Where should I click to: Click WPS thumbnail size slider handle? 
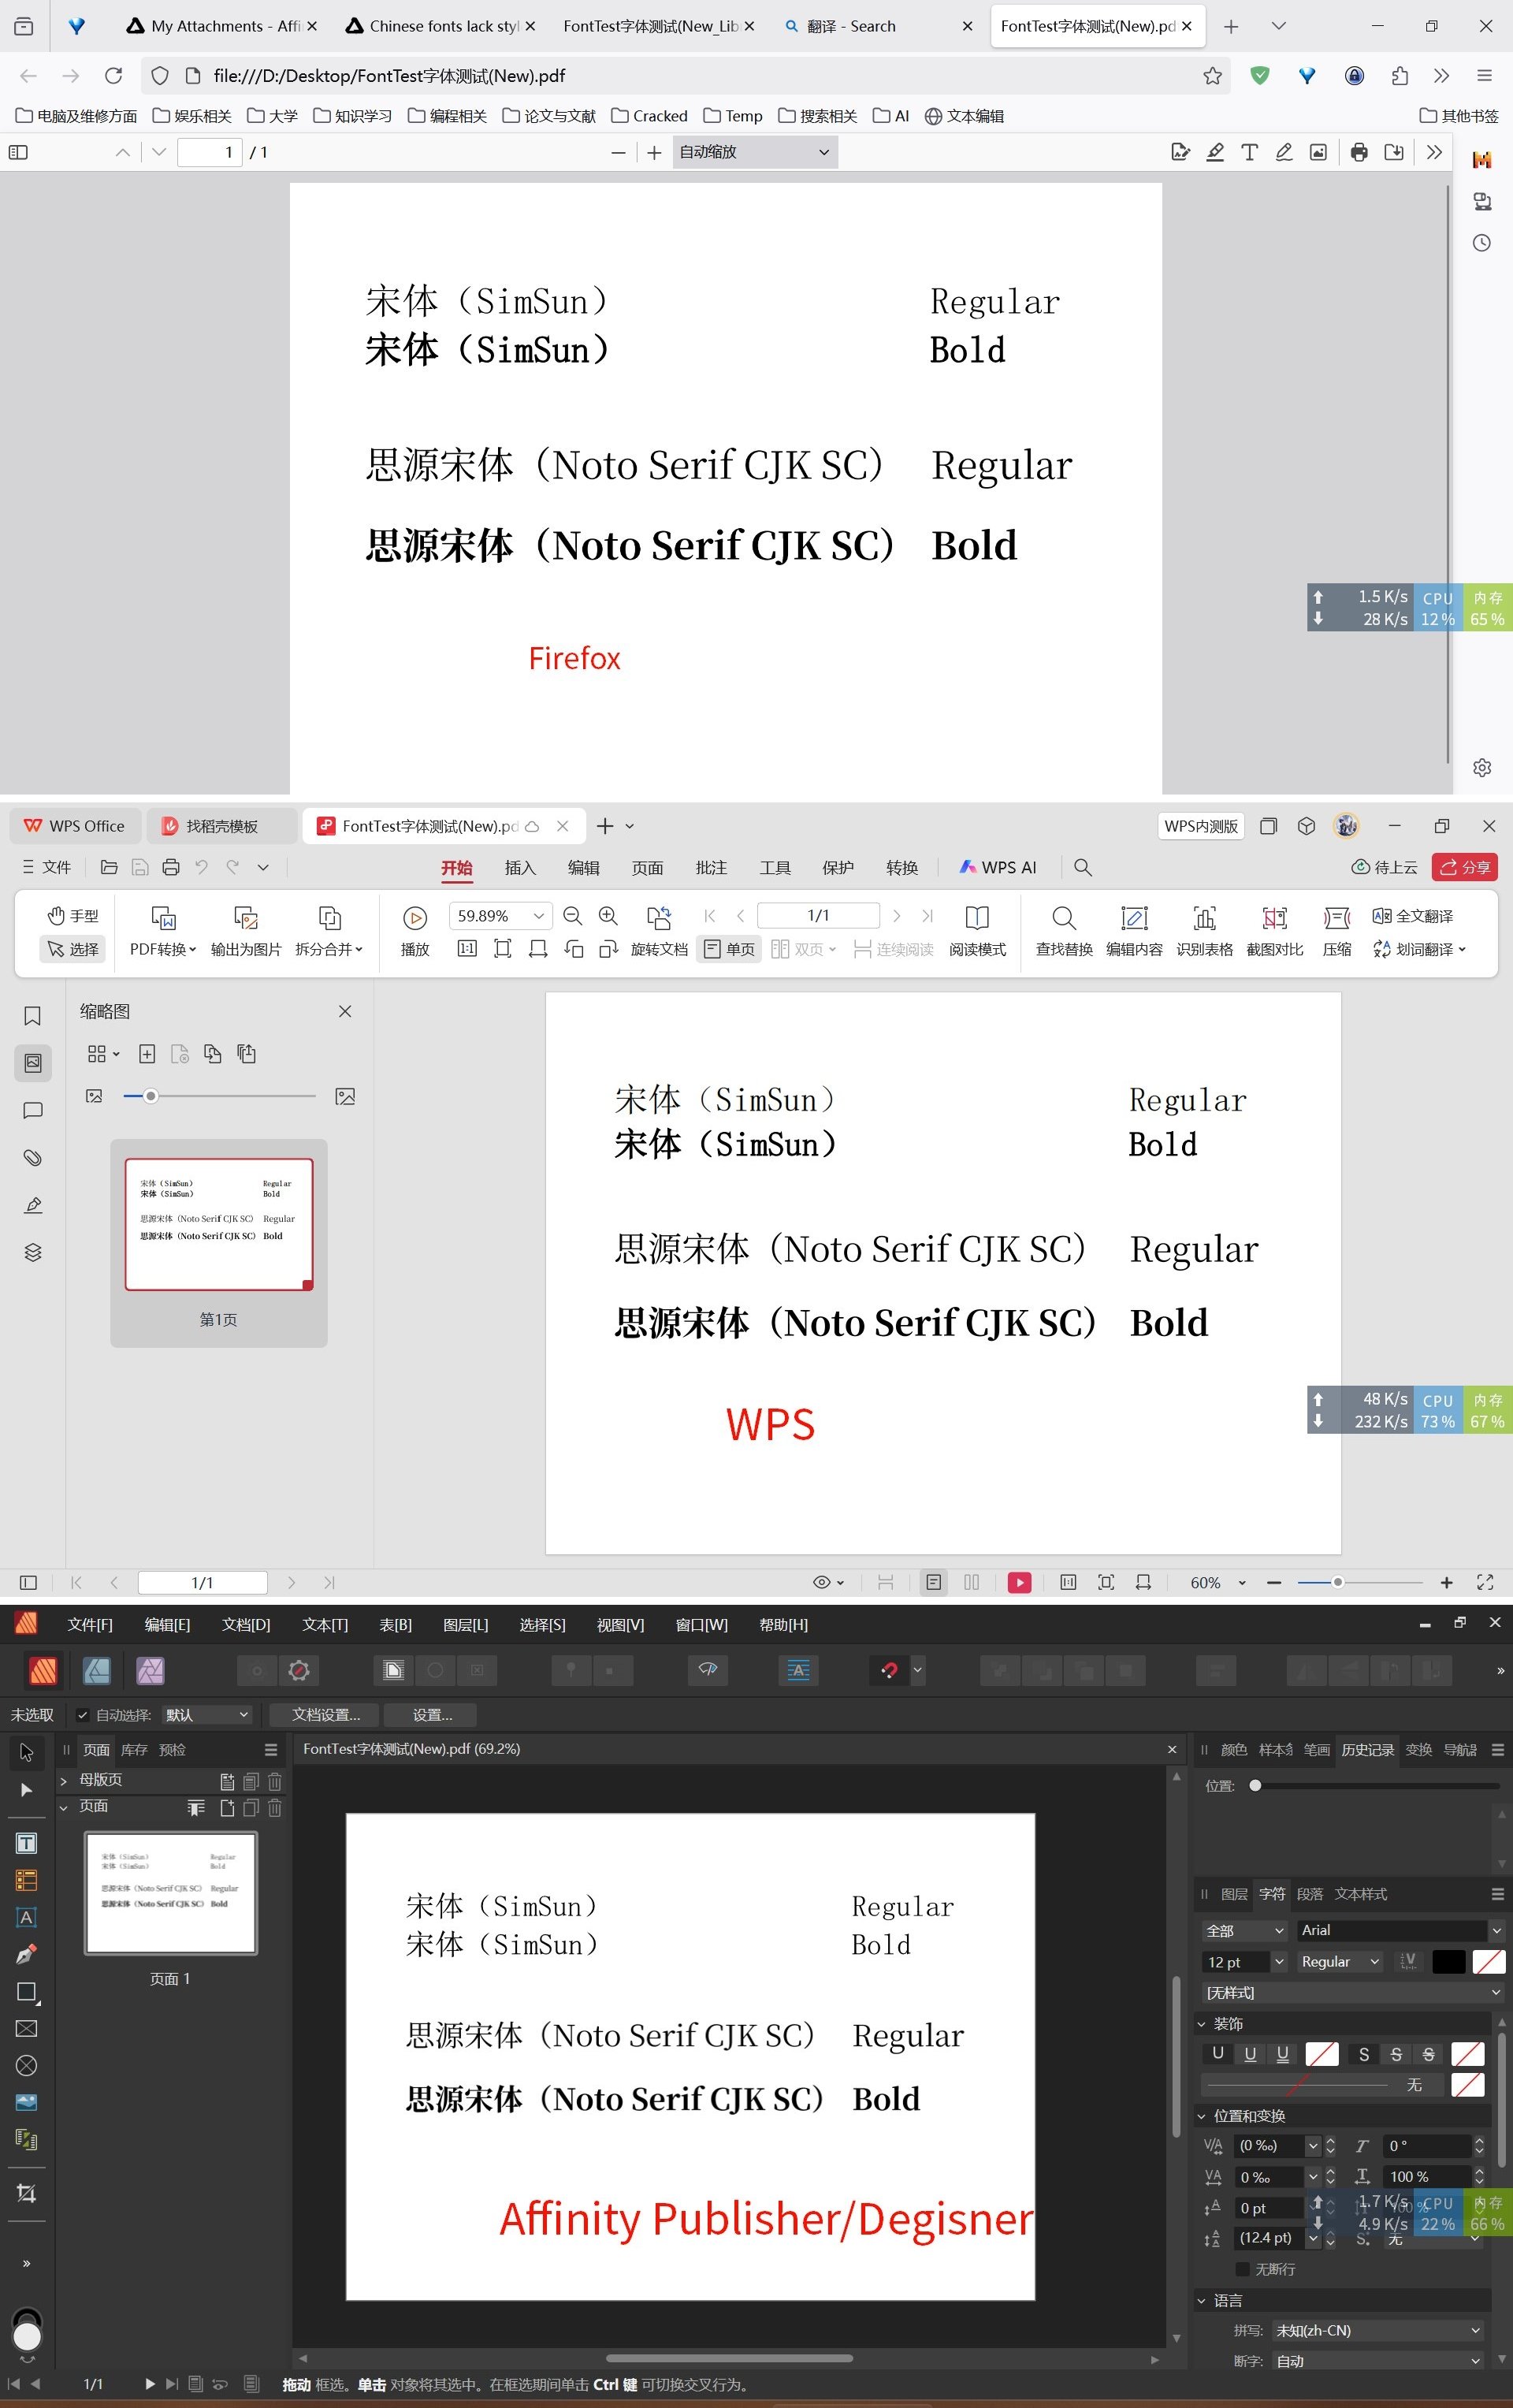tap(151, 1096)
